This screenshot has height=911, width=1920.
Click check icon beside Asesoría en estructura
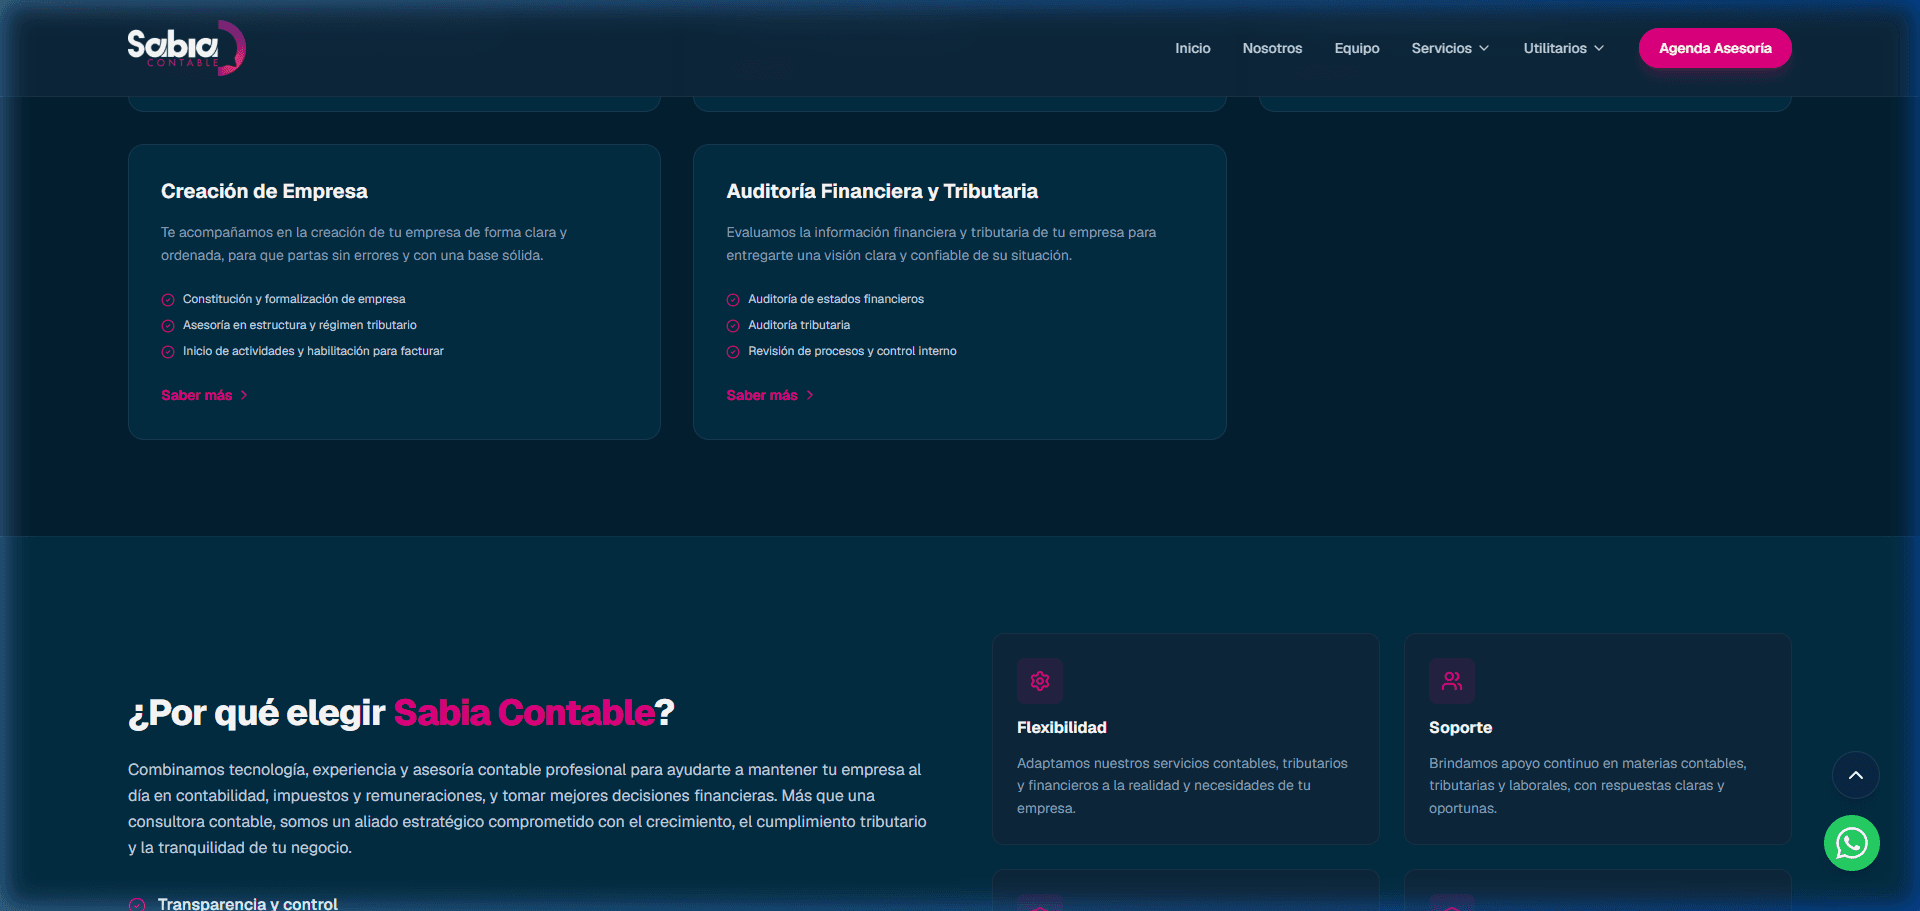168,326
